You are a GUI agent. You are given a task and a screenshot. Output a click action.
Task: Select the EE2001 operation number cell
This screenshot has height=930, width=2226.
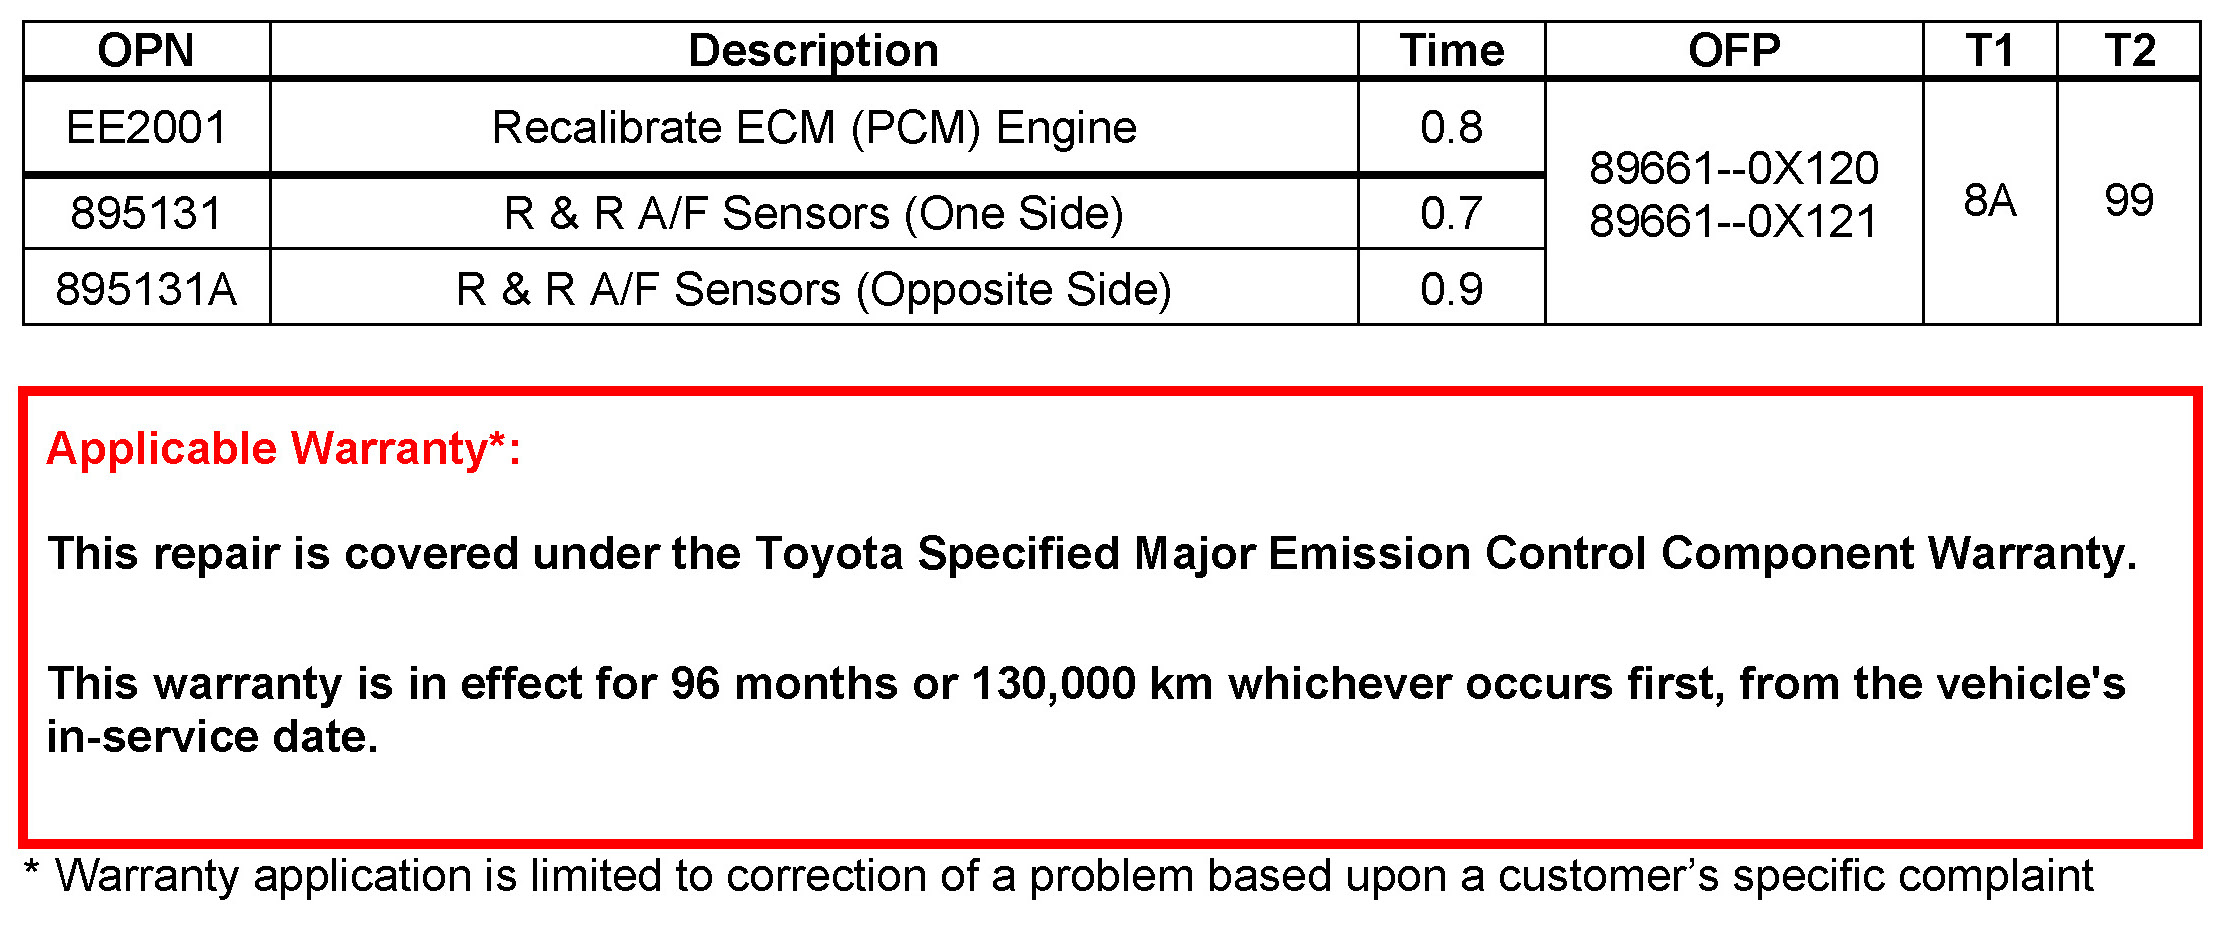[x=146, y=128]
